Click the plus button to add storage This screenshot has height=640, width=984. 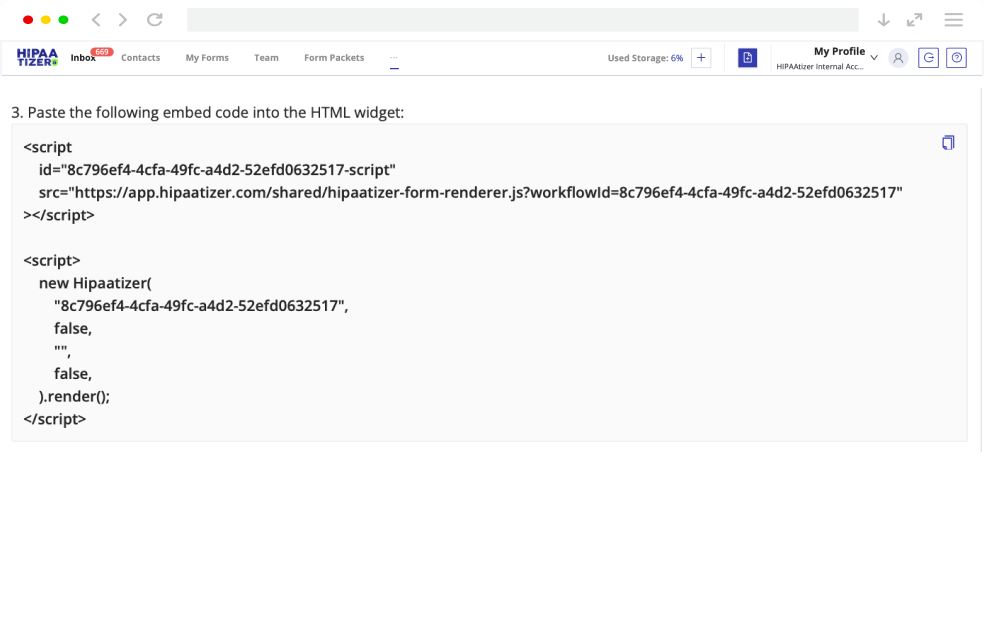pyautogui.click(x=701, y=58)
